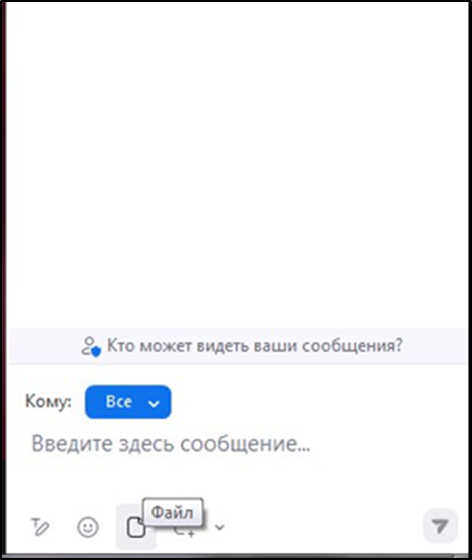Open the text formatting tool
The image size is (472, 560).
[40, 527]
